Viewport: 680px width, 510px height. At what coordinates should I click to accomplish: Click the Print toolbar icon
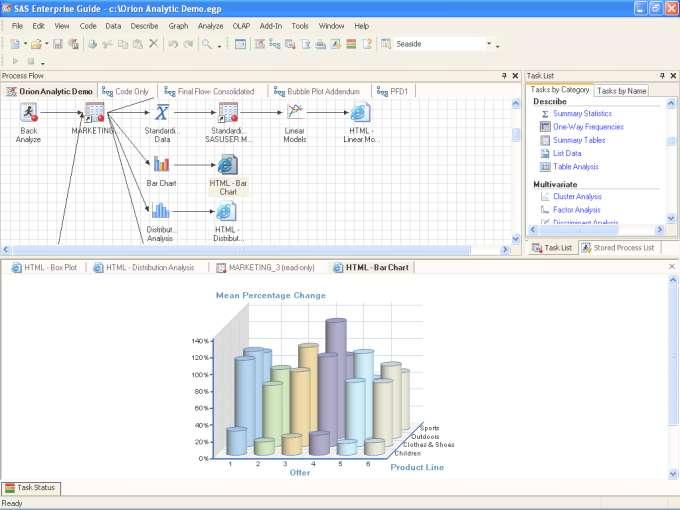[92, 44]
